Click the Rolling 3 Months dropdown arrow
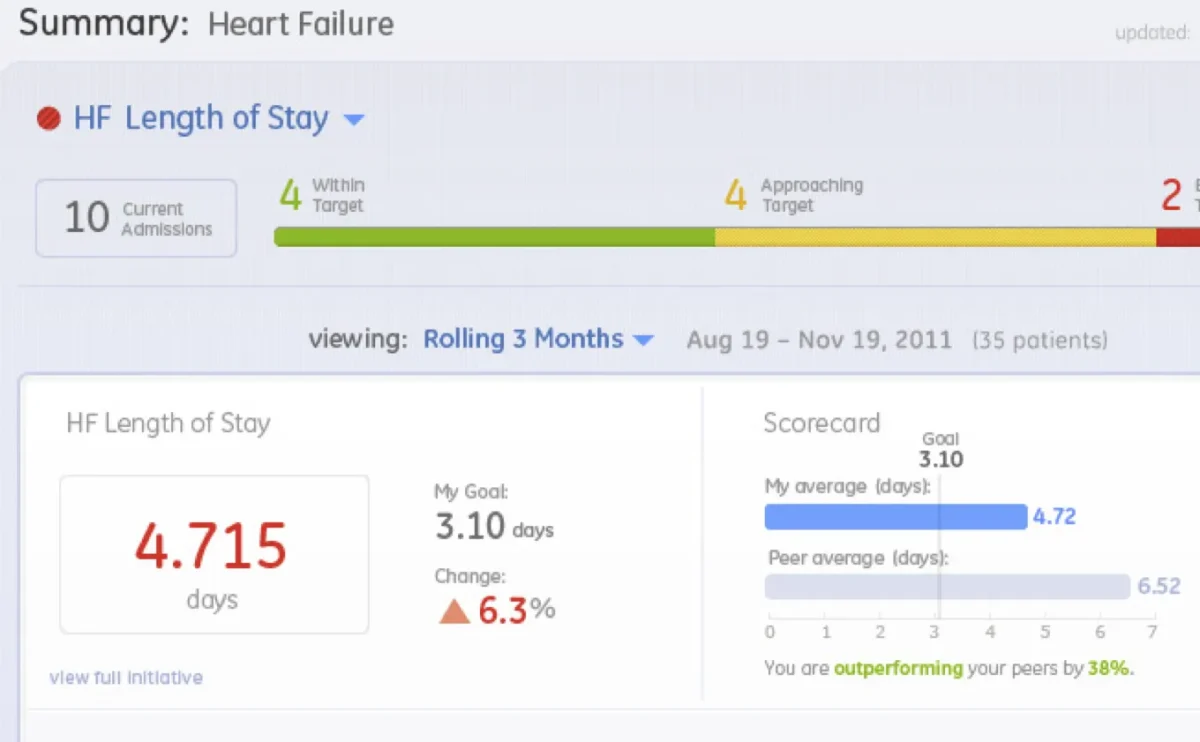This screenshot has width=1200, height=742. pyautogui.click(x=643, y=341)
